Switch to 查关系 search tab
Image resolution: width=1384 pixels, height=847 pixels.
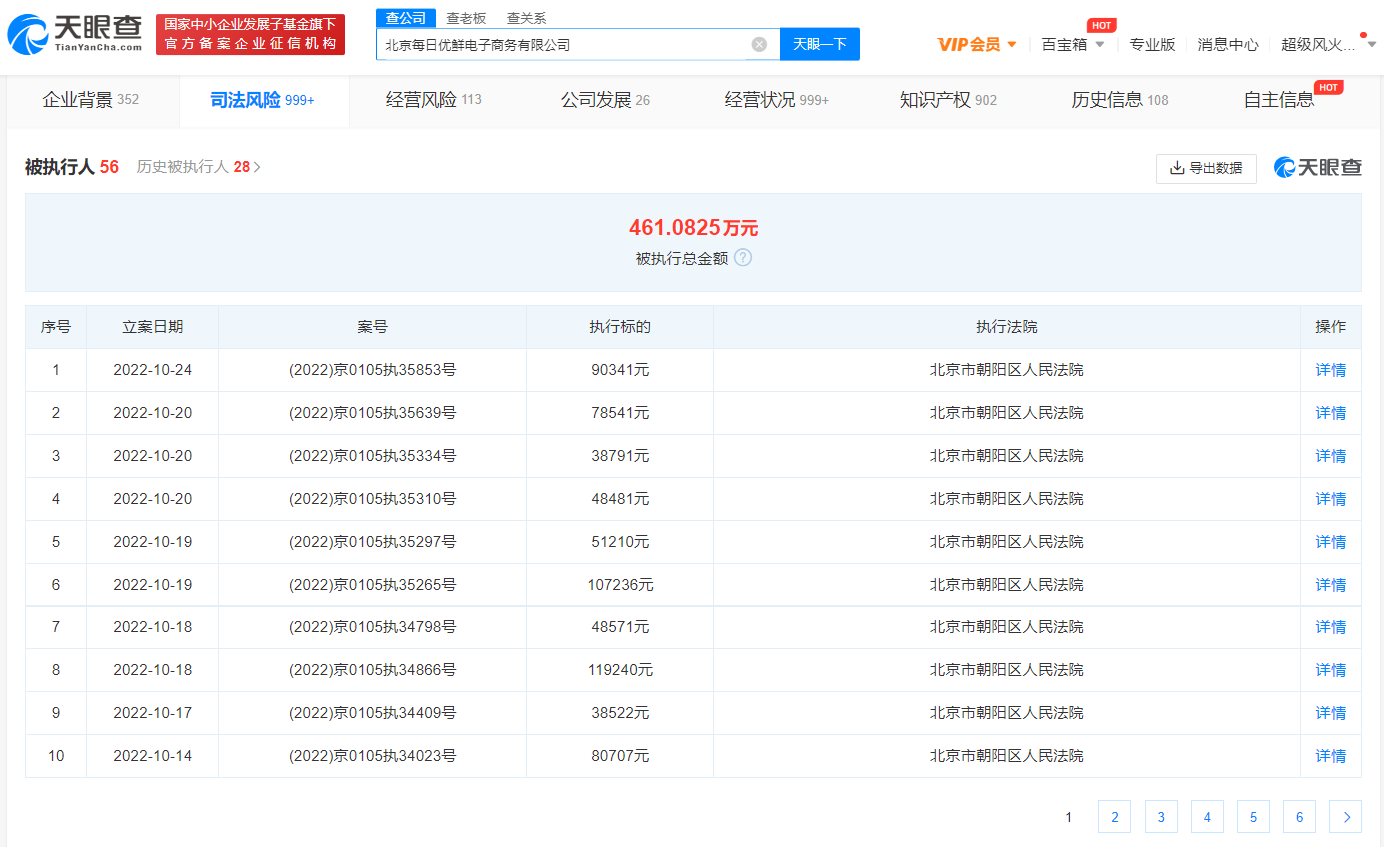click(x=527, y=18)
